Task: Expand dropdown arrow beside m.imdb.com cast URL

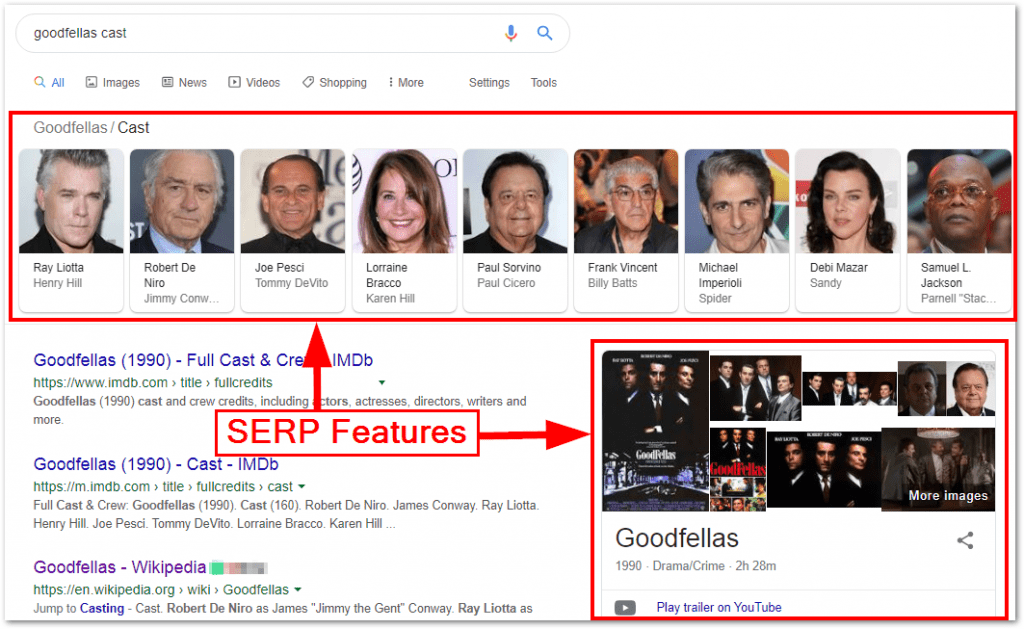Action: [301, 487]
